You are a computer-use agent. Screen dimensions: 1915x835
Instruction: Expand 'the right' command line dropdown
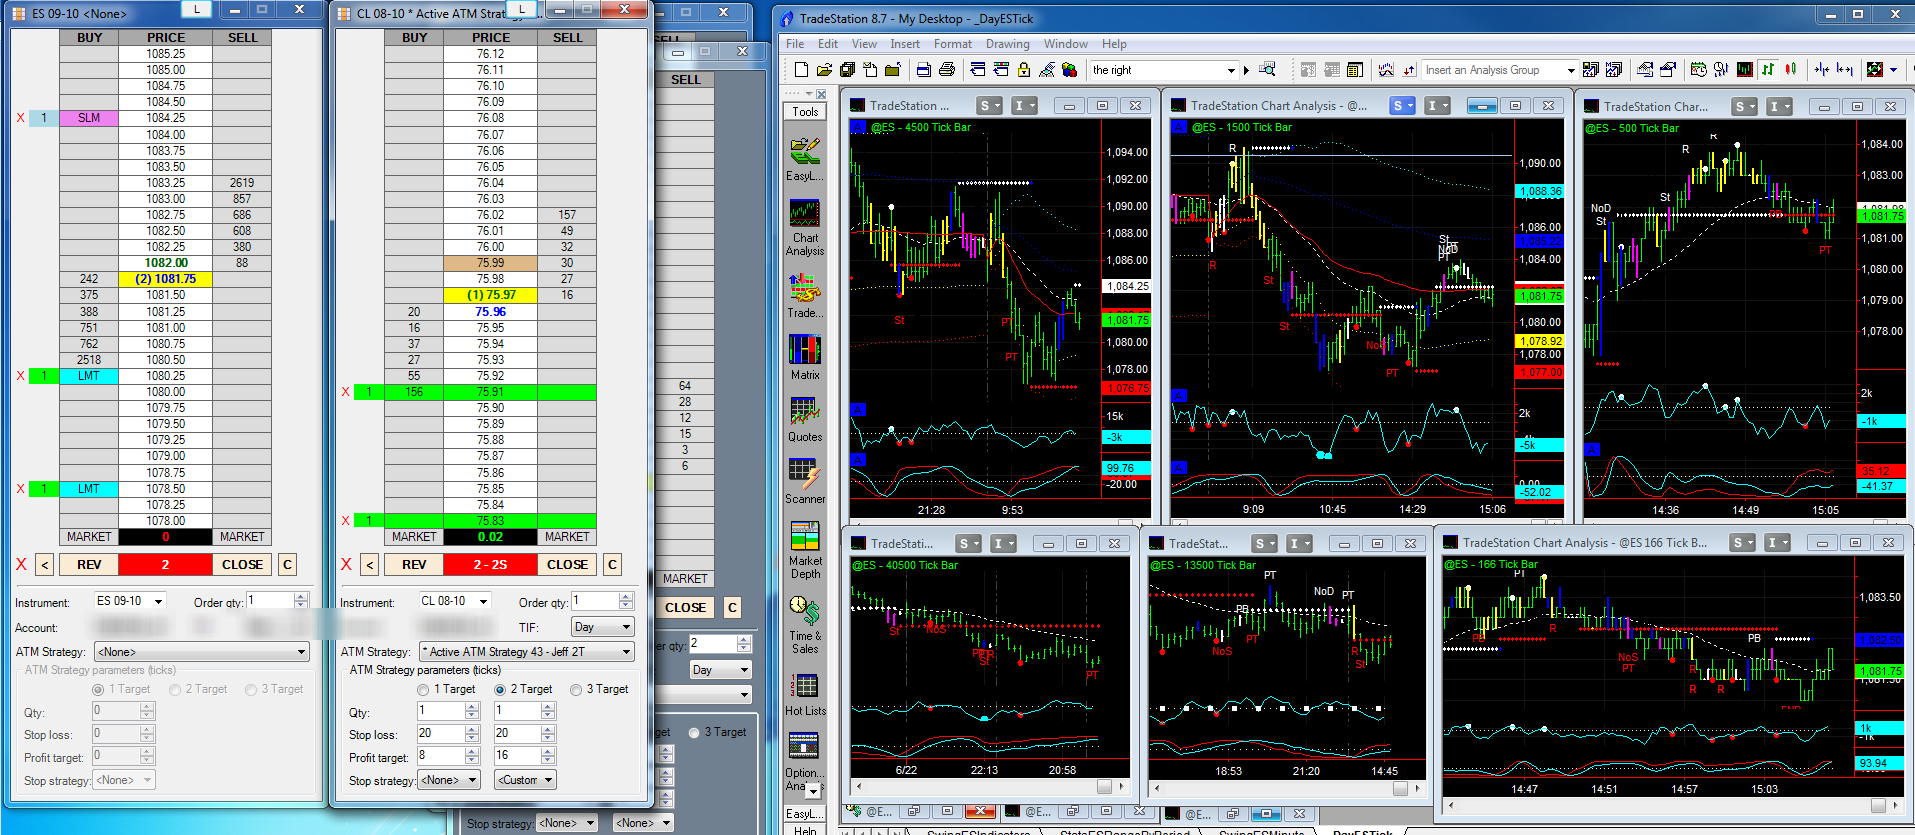pyautogui.click(x=1231, y=70)
